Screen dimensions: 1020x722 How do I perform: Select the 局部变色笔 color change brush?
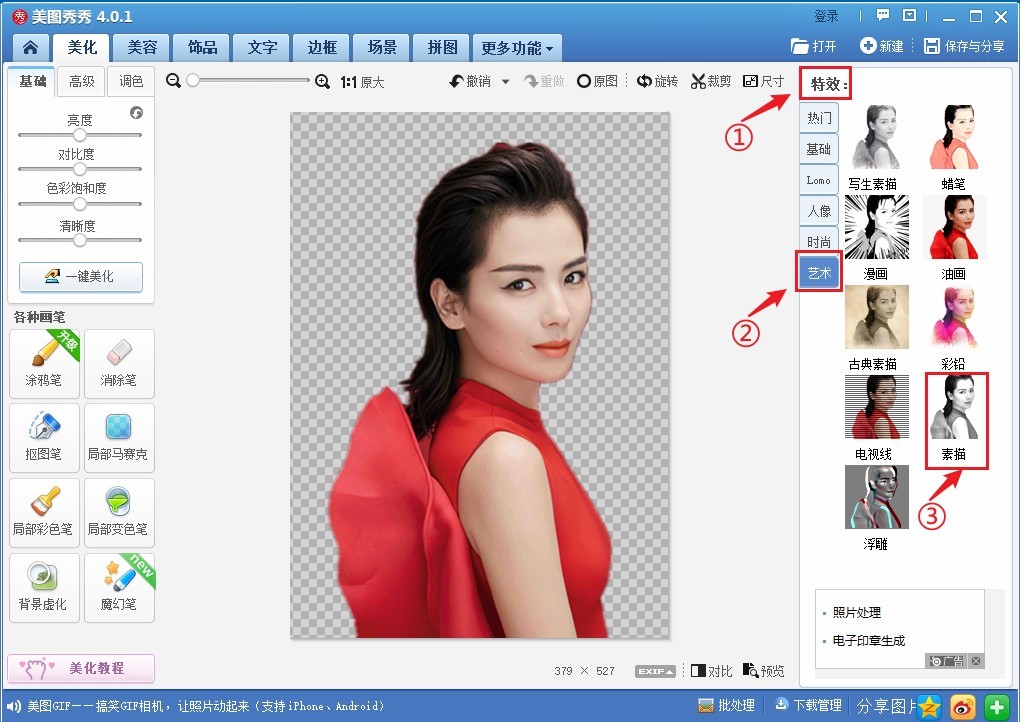pyautogui.click(x=119, y=513)
